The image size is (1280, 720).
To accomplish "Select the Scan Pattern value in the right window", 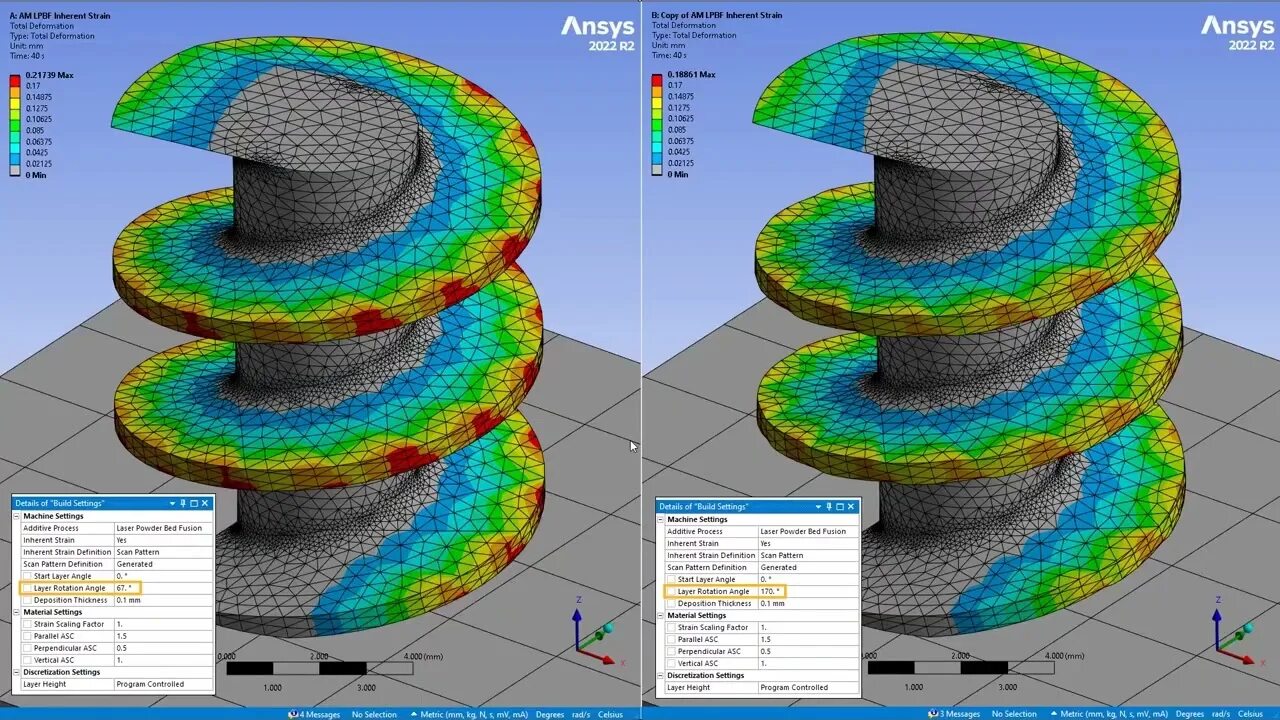I will [x=807, y=555].
